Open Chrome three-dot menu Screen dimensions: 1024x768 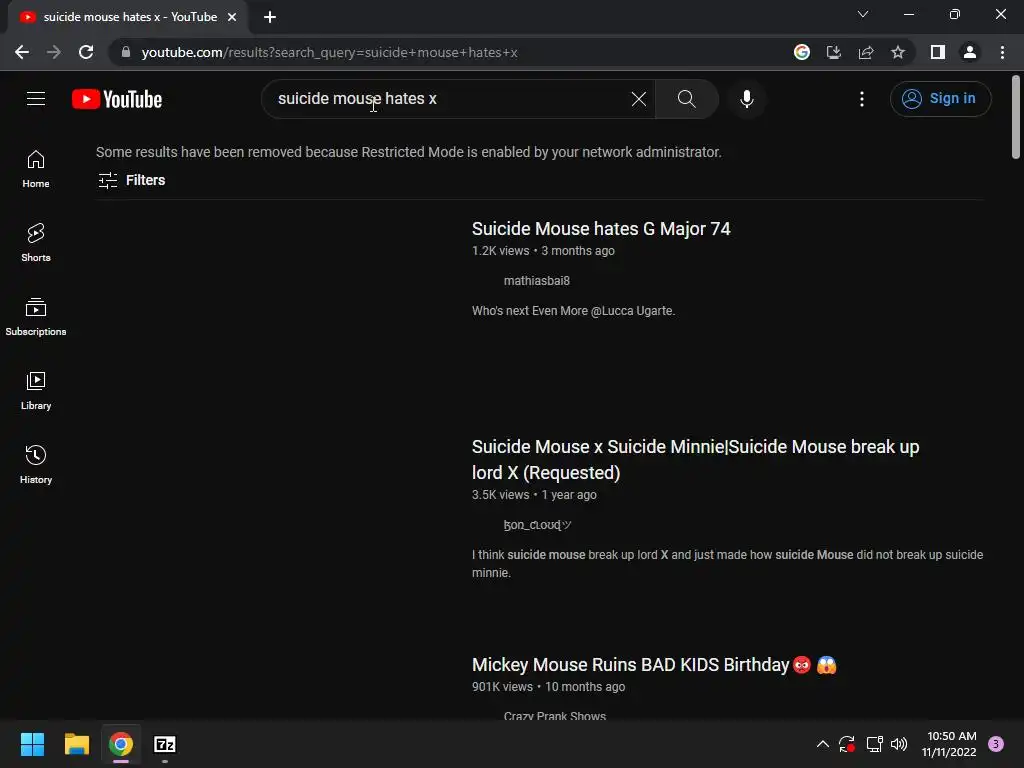point(1002,52)
